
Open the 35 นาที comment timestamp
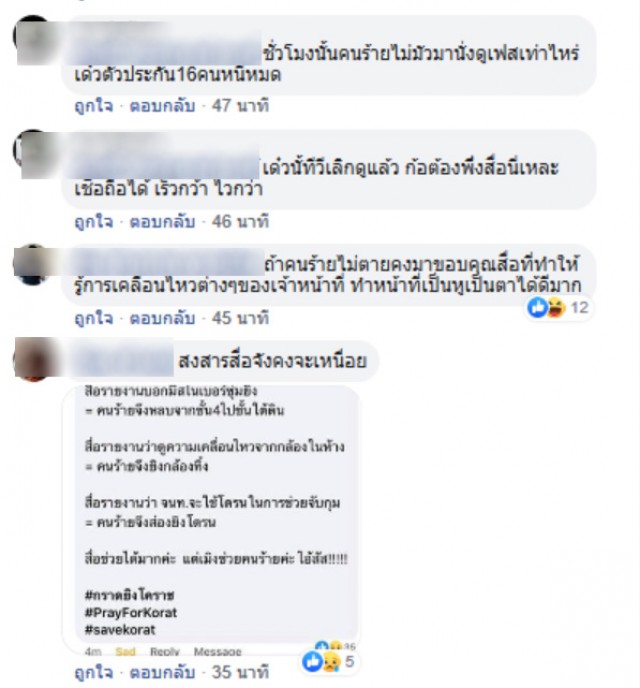click(240, 673)
